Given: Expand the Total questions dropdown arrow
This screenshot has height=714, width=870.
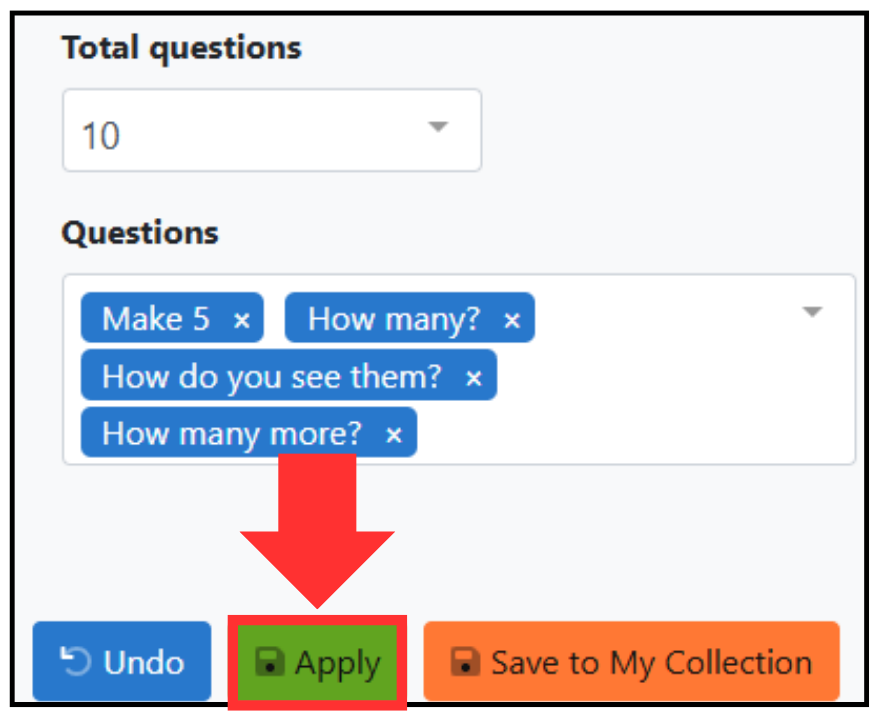Looking at the screenshot, I should [438, 127].
